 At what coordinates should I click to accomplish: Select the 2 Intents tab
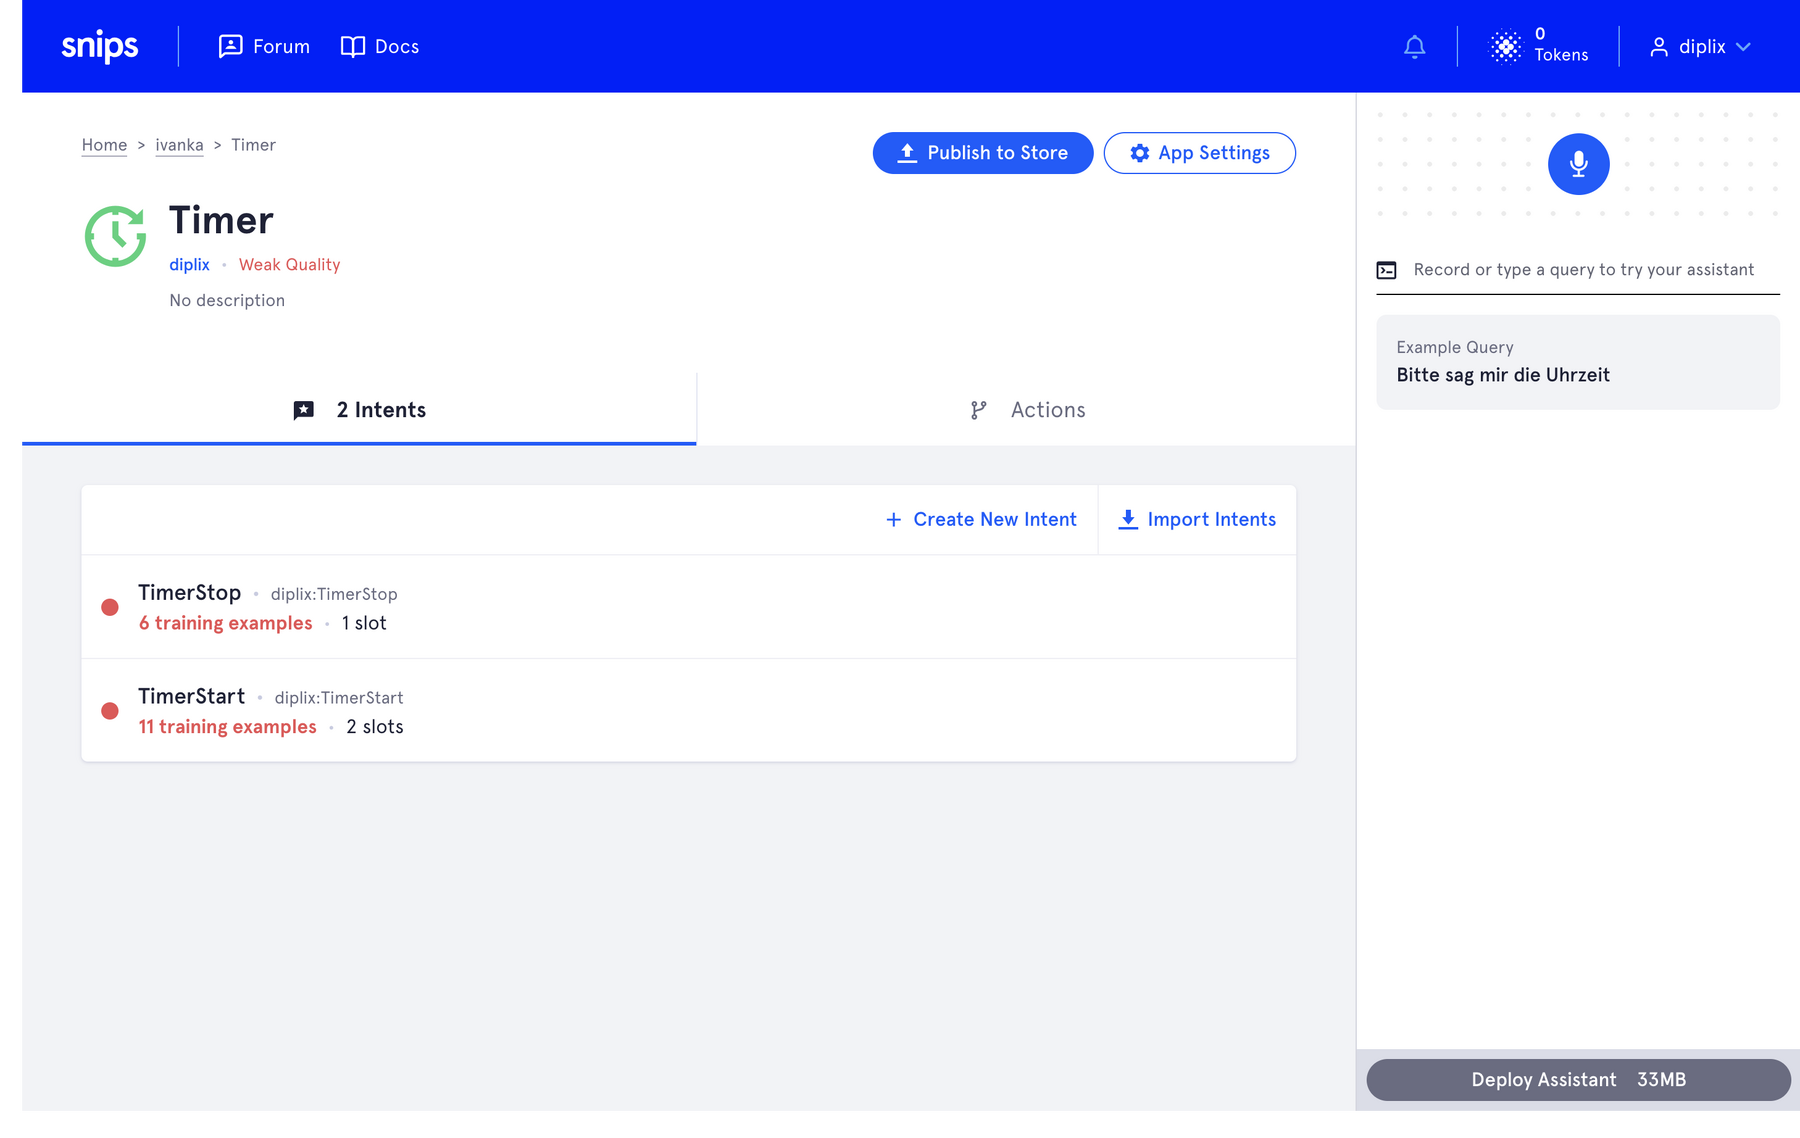359,410
